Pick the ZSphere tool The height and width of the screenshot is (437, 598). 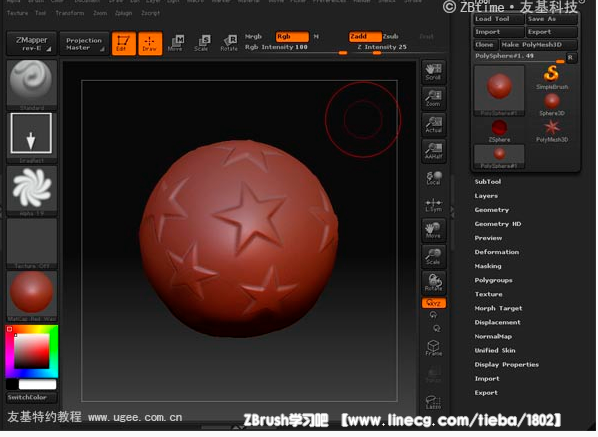tap(499, 131)
